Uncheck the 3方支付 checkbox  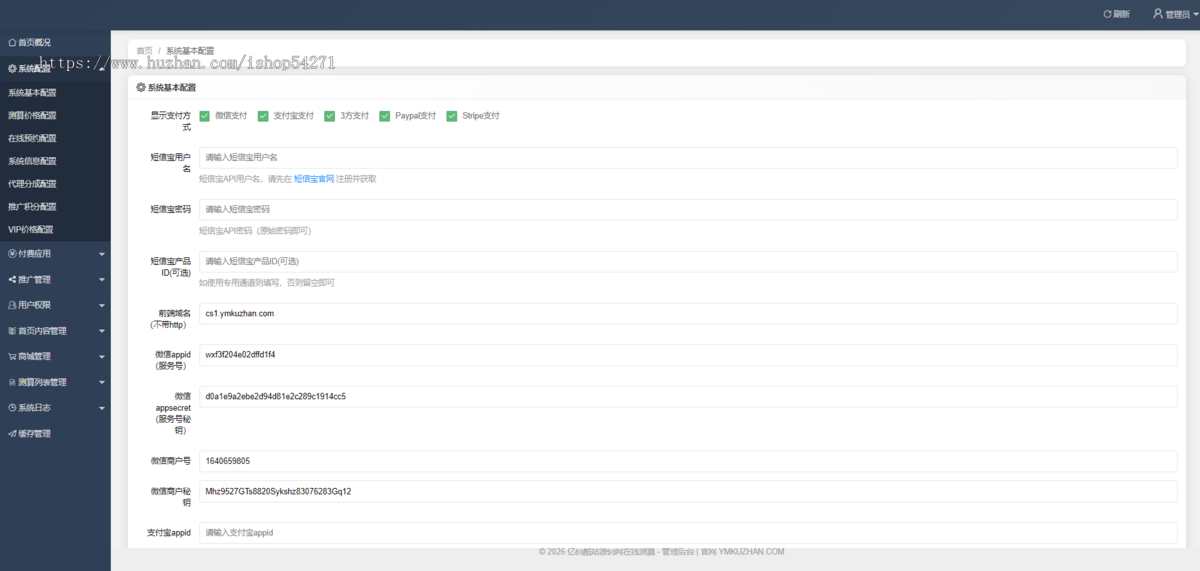[x=330, y=116]
